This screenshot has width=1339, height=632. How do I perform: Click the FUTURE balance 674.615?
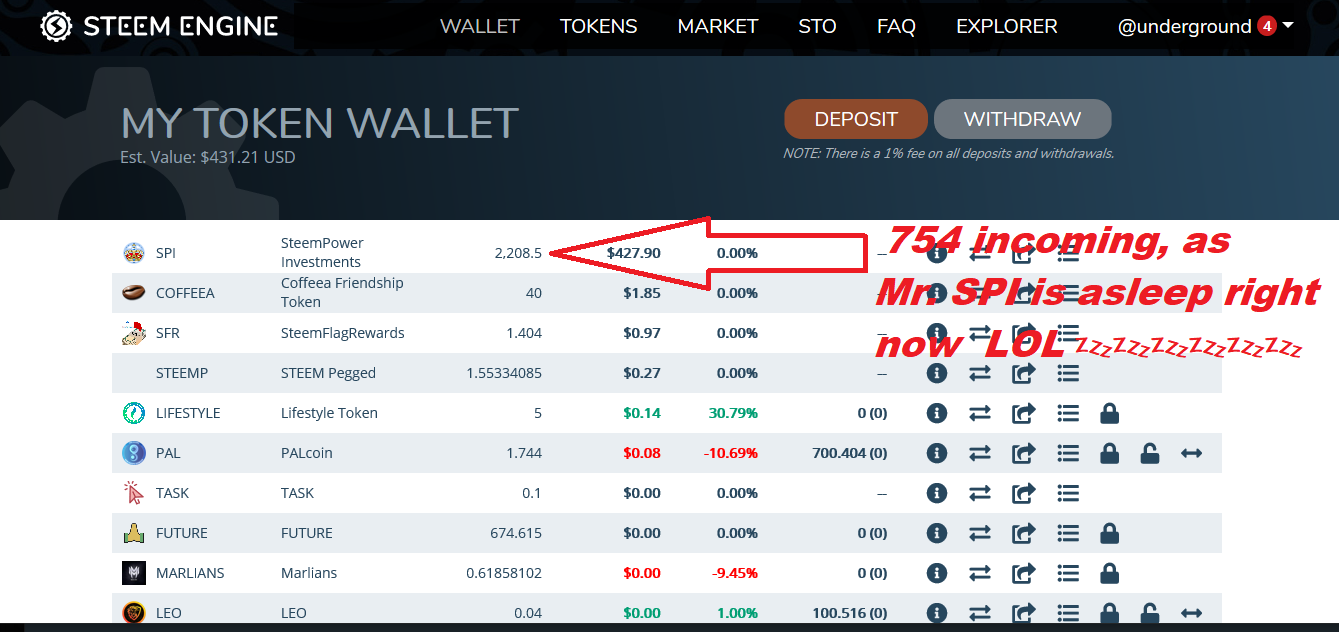(x=516, y=533)
